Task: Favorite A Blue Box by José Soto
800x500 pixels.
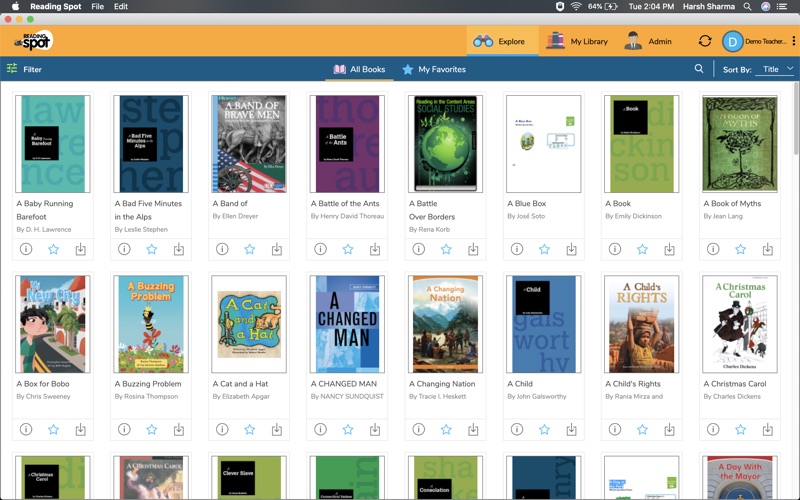Action: [x=544, y=249]
